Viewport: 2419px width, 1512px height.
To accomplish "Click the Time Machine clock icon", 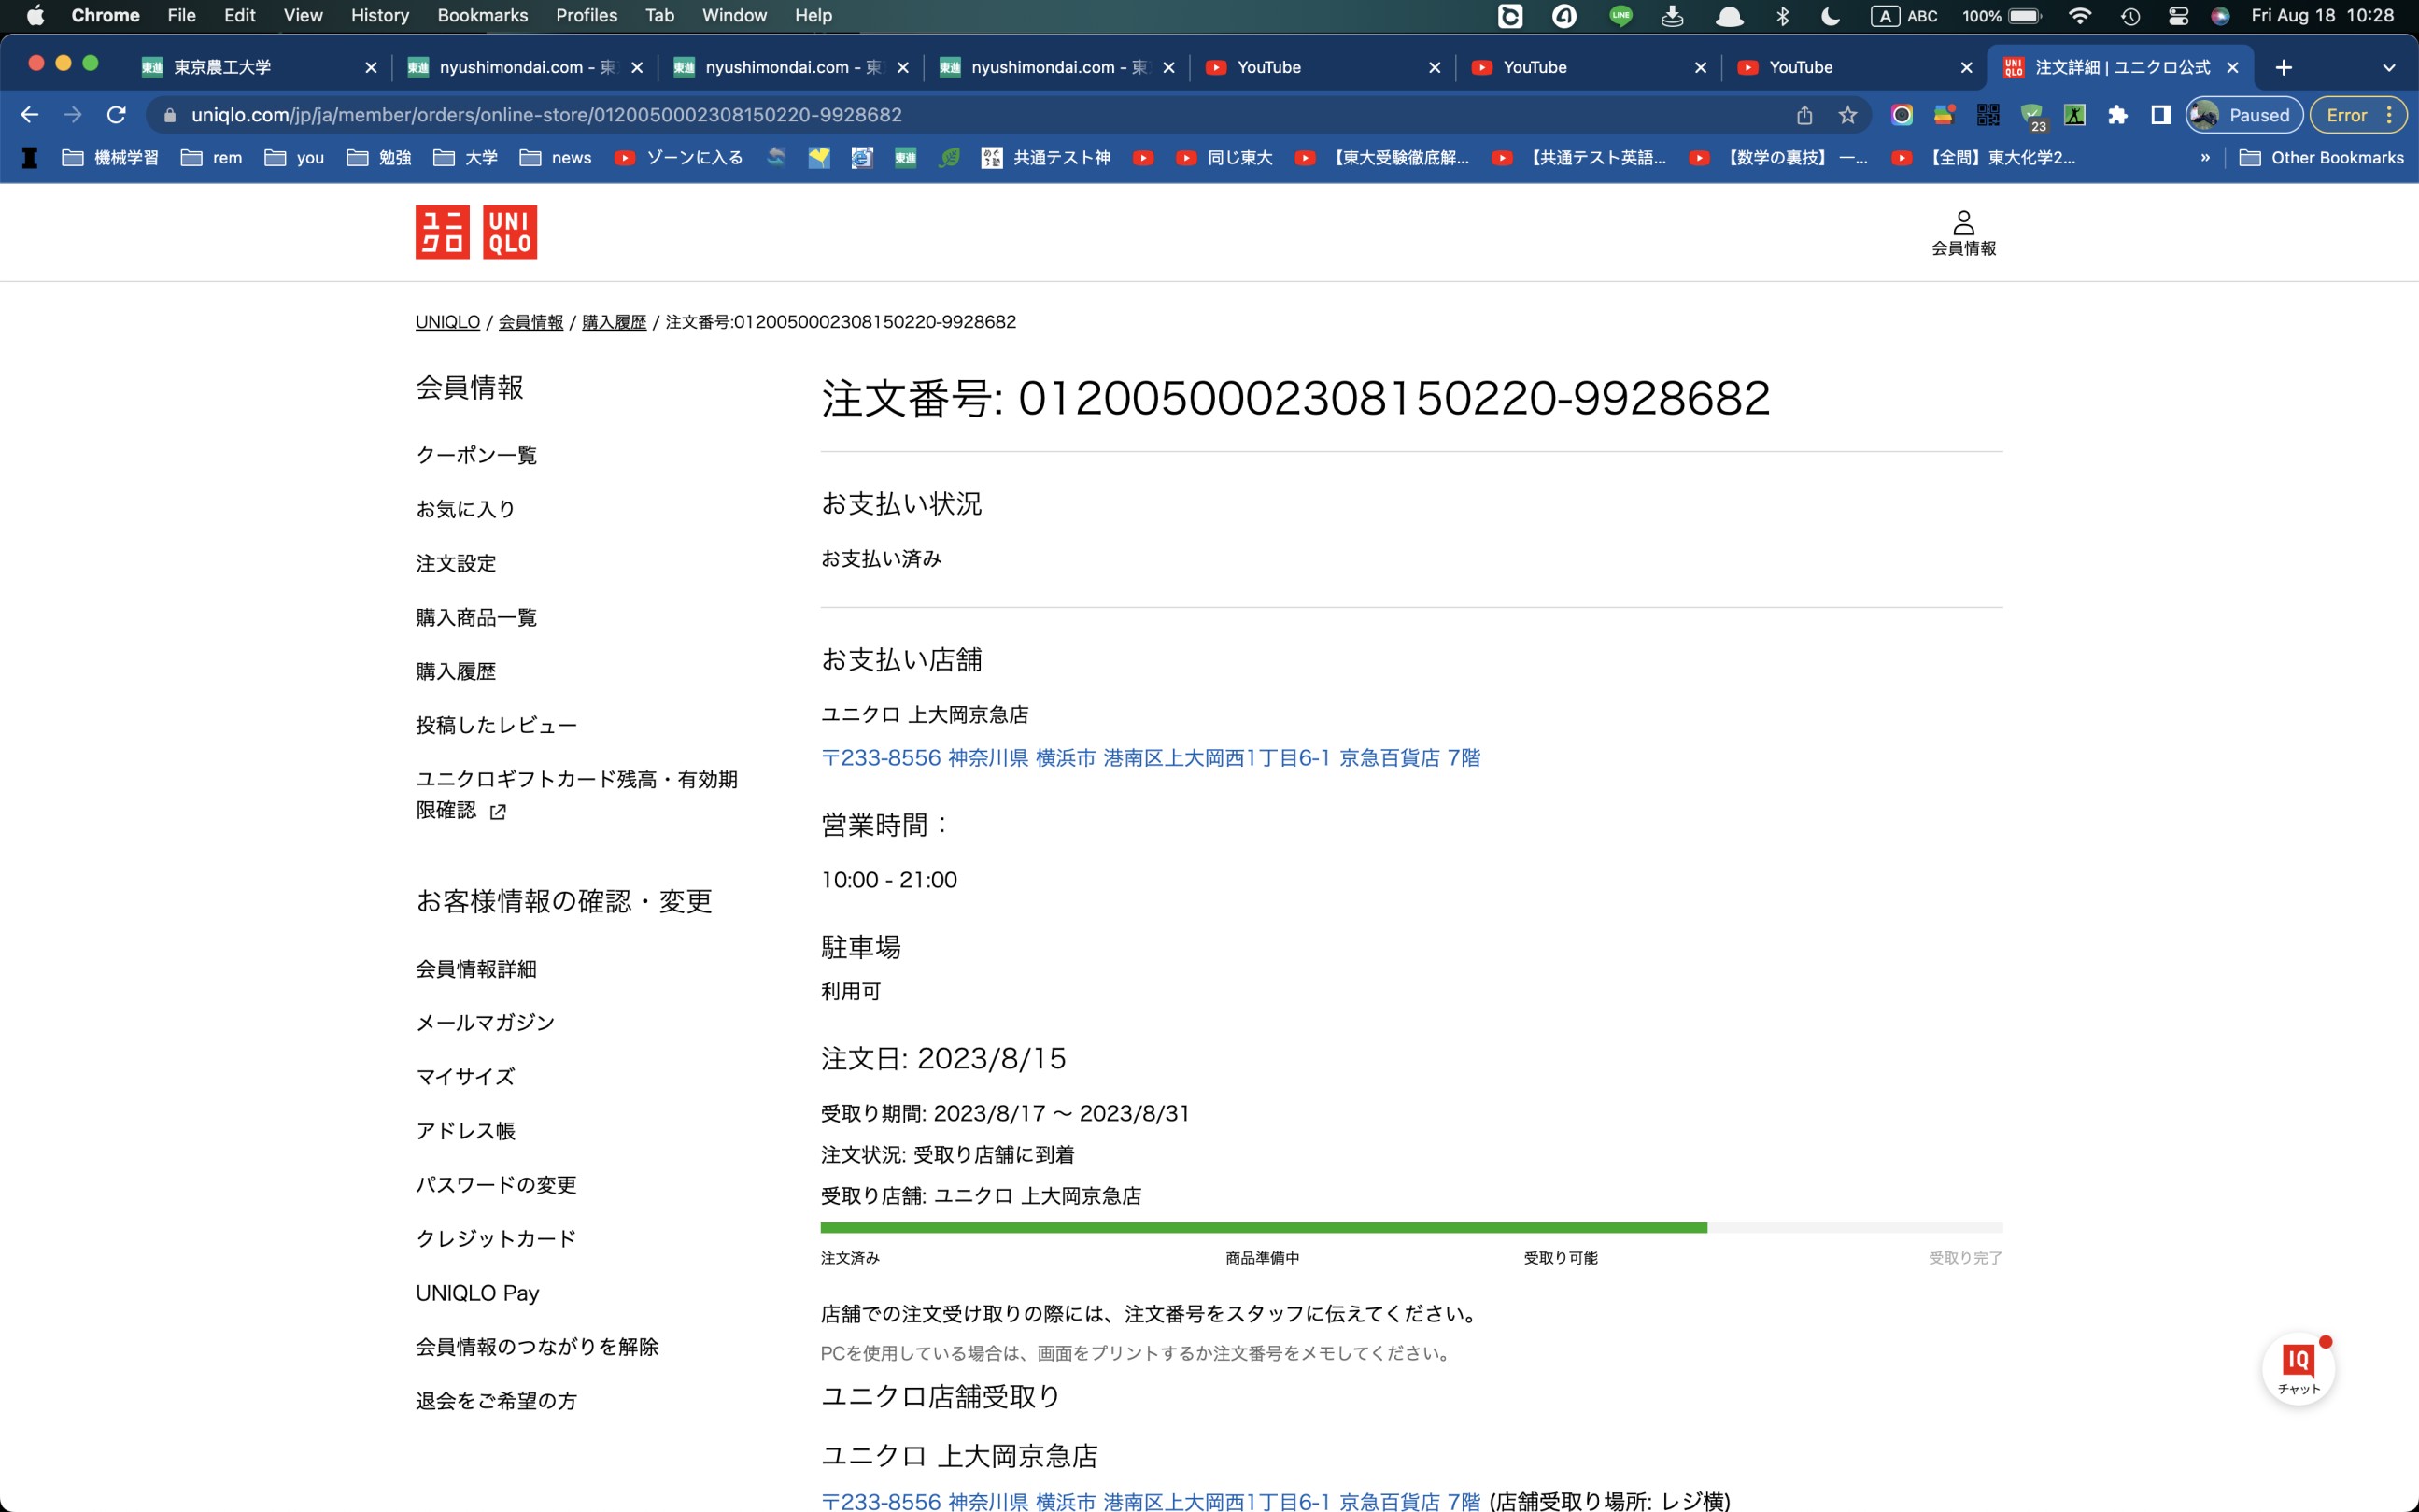I will click(2130, 16).
